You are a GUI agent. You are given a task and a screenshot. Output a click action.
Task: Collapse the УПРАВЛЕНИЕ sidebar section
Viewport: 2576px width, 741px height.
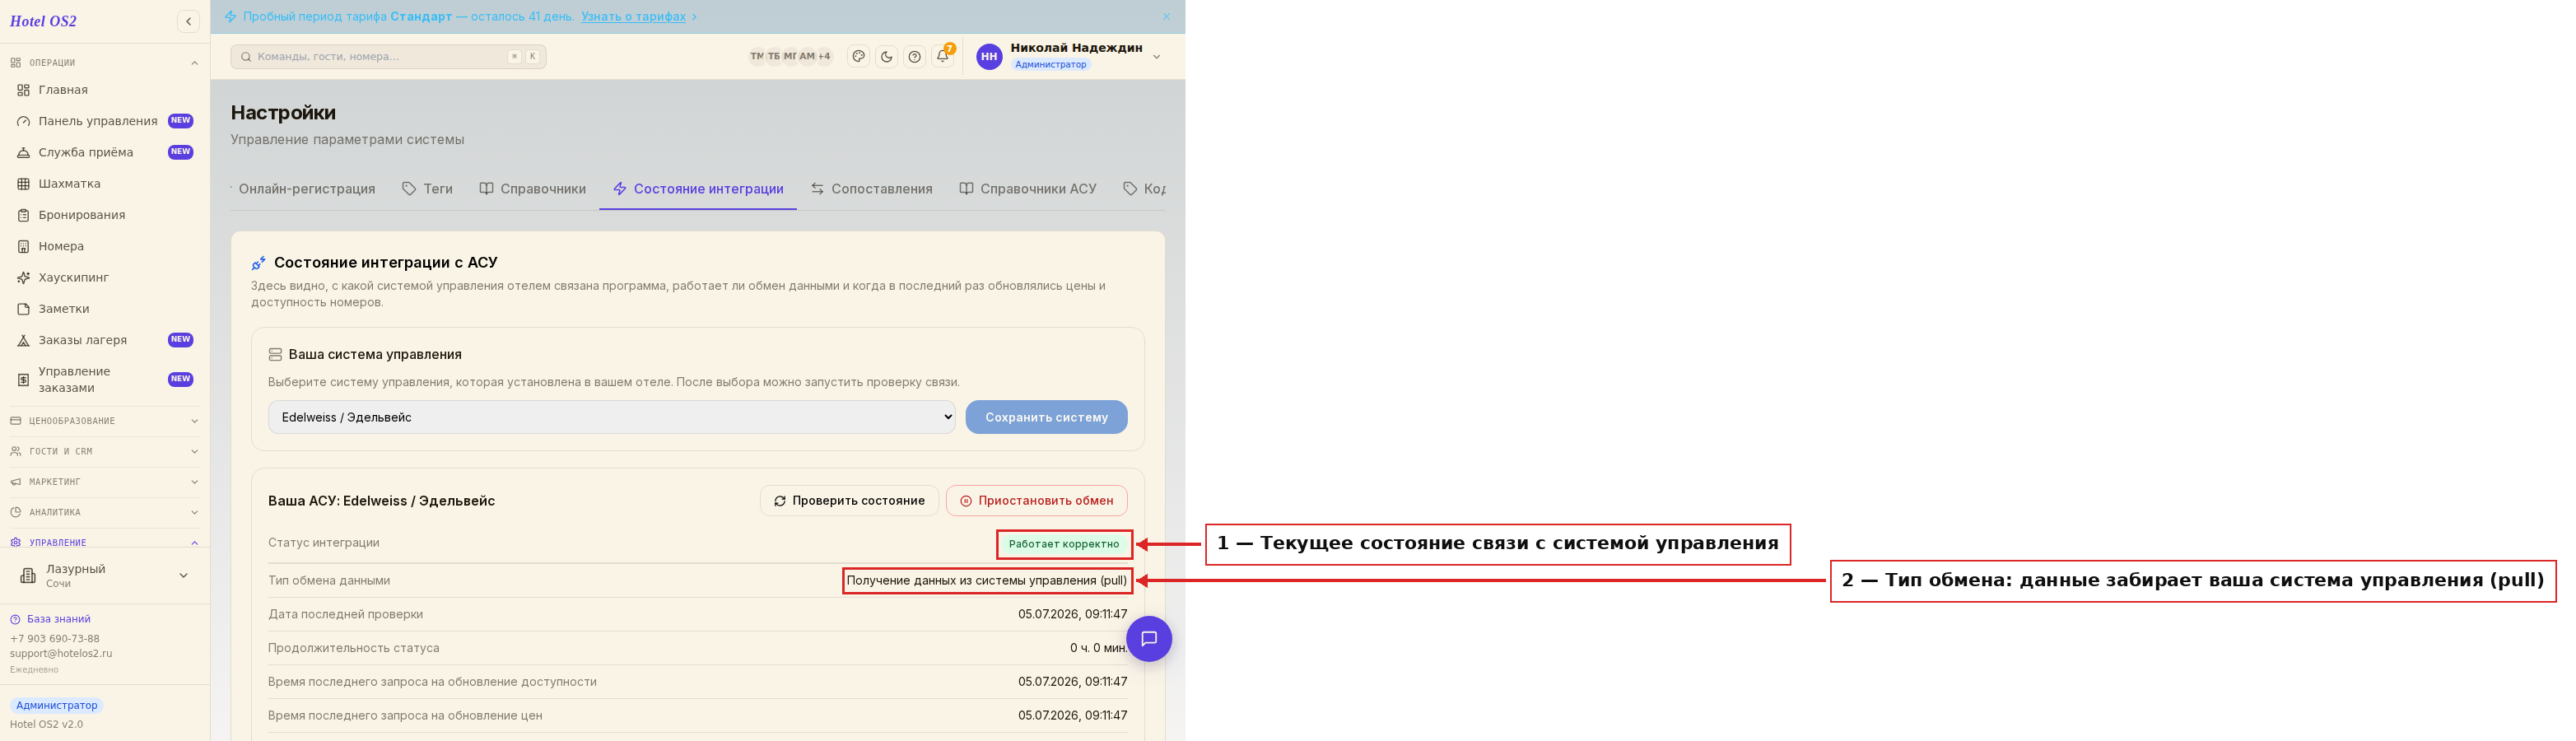pyautogui.click(x=105, y=543)
